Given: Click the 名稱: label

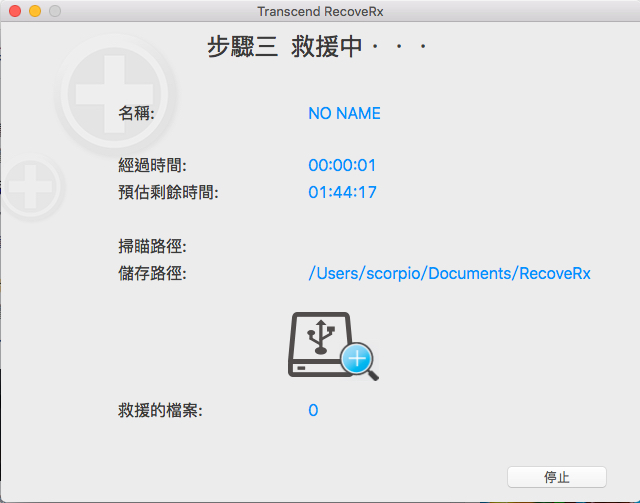Looking at the screenshot, I should point(137,113).
